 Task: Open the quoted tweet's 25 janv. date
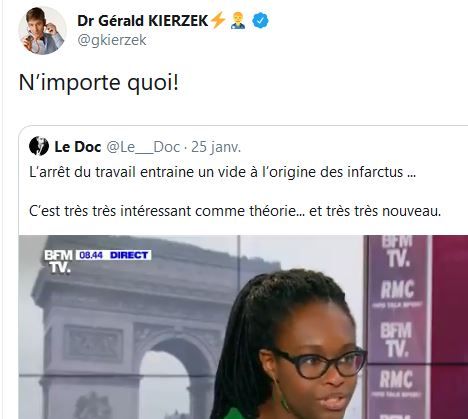tap(216, 147)
